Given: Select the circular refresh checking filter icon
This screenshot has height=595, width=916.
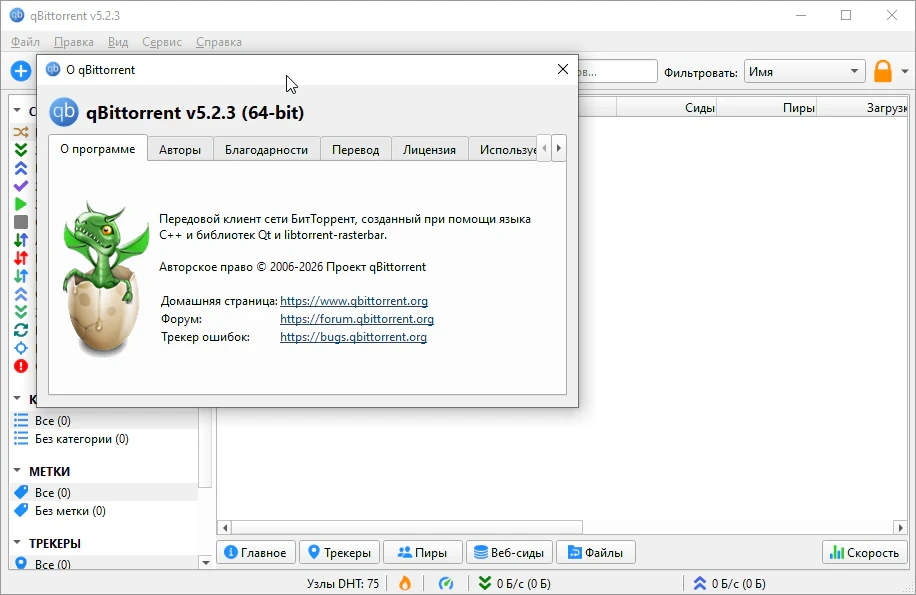Looking at the screenshot, I should [x=20, y=330].
